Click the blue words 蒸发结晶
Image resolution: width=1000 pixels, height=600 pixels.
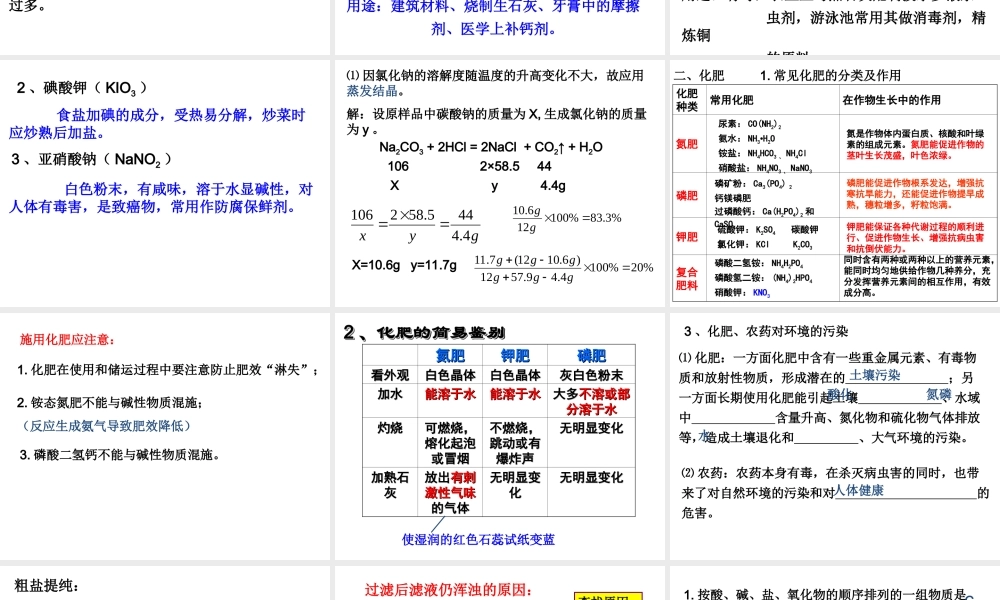(x=372, y=91)
